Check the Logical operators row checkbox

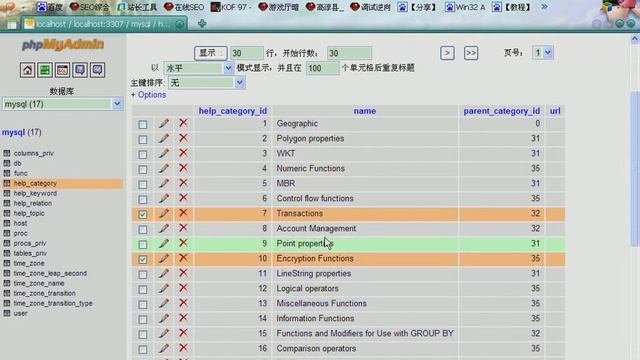[x=142, y=289]
